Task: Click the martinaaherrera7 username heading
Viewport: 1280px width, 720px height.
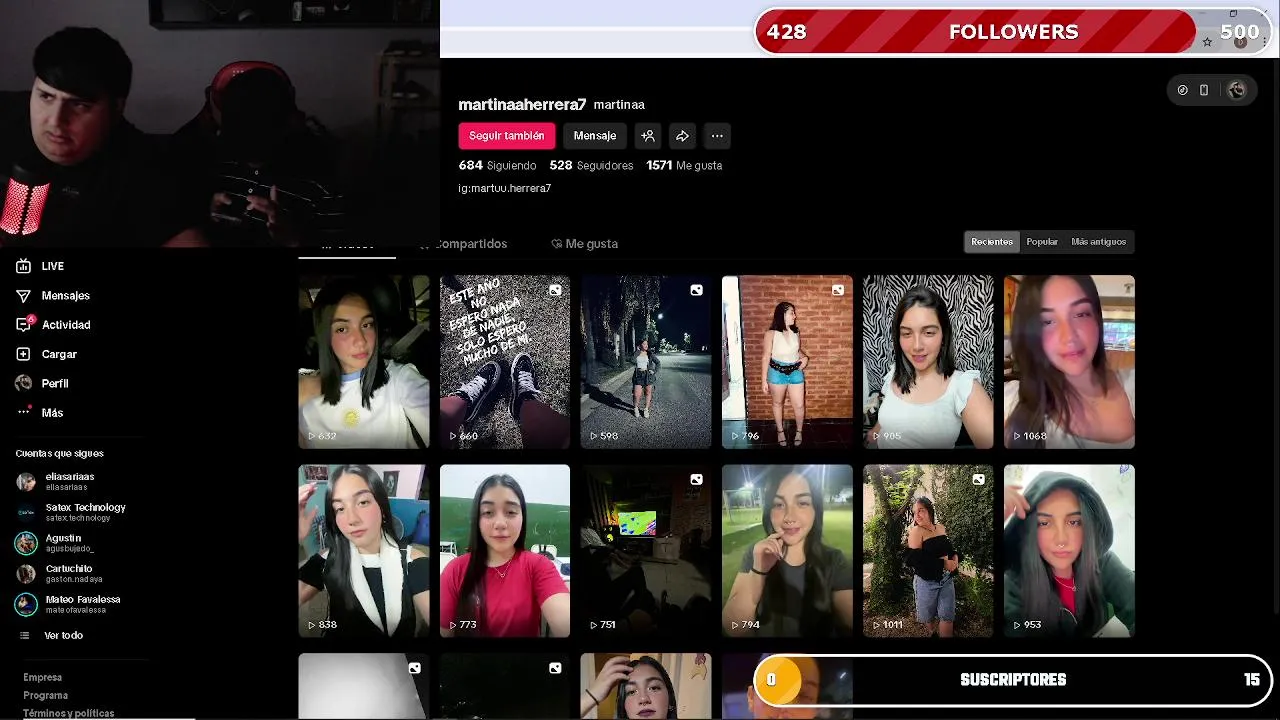Action: [522, 104]
